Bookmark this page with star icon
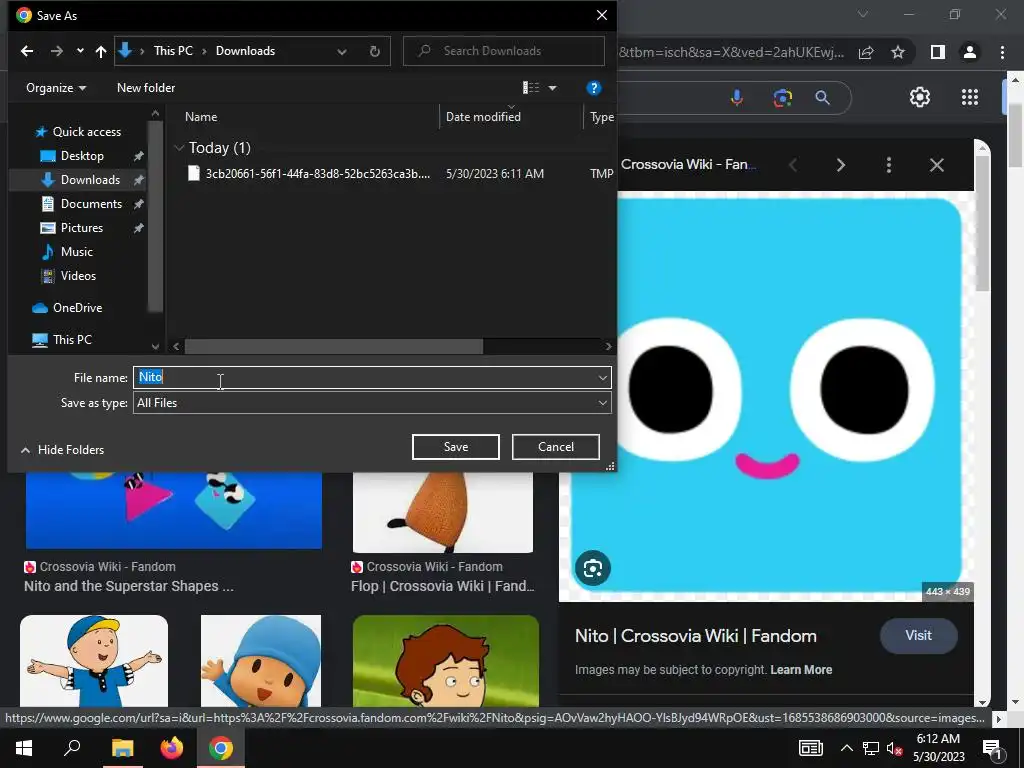1024x768 pixels. 898,52
